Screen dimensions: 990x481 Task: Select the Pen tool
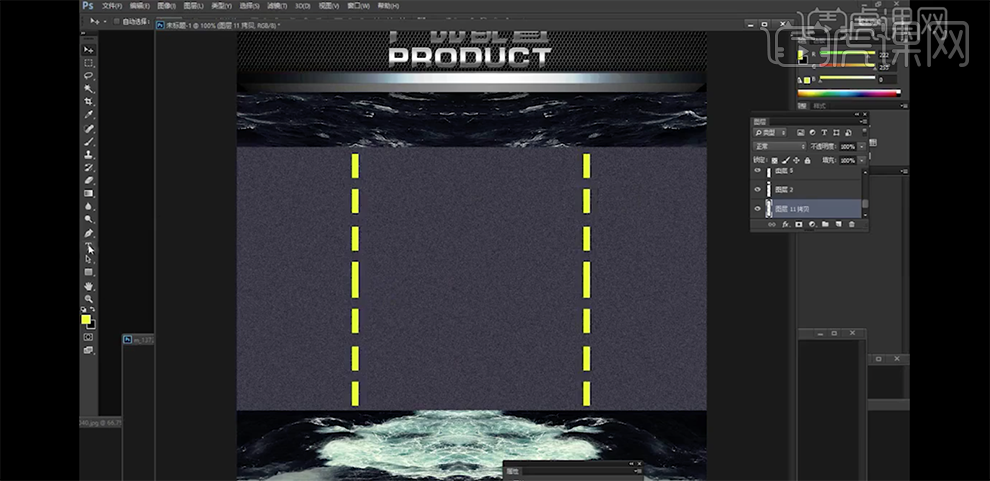tap(89, 234)
